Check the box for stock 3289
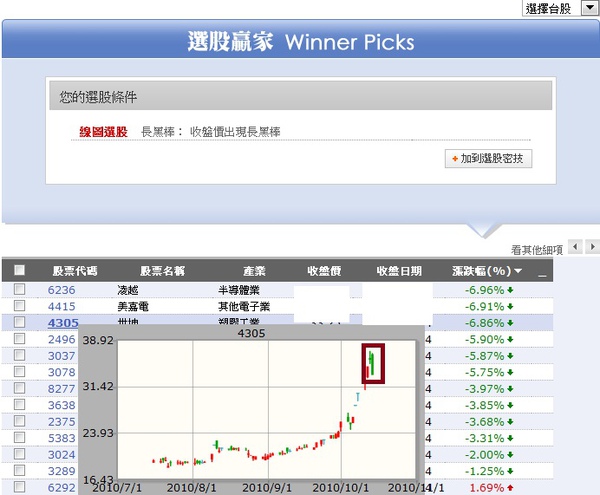This screenshot has height=495, width=600. click(20, 470)
